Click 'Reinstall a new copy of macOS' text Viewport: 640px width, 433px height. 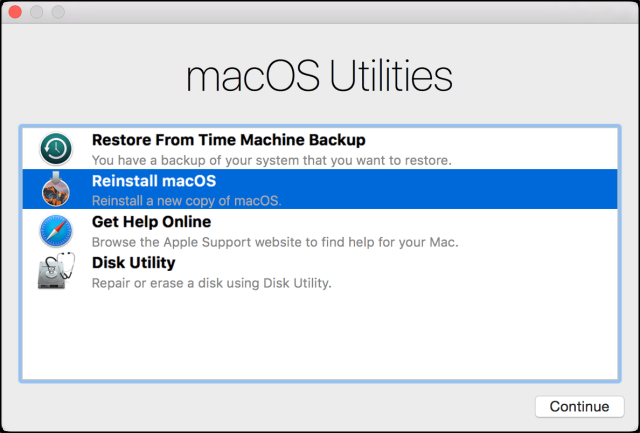click(x=187, y=201)
